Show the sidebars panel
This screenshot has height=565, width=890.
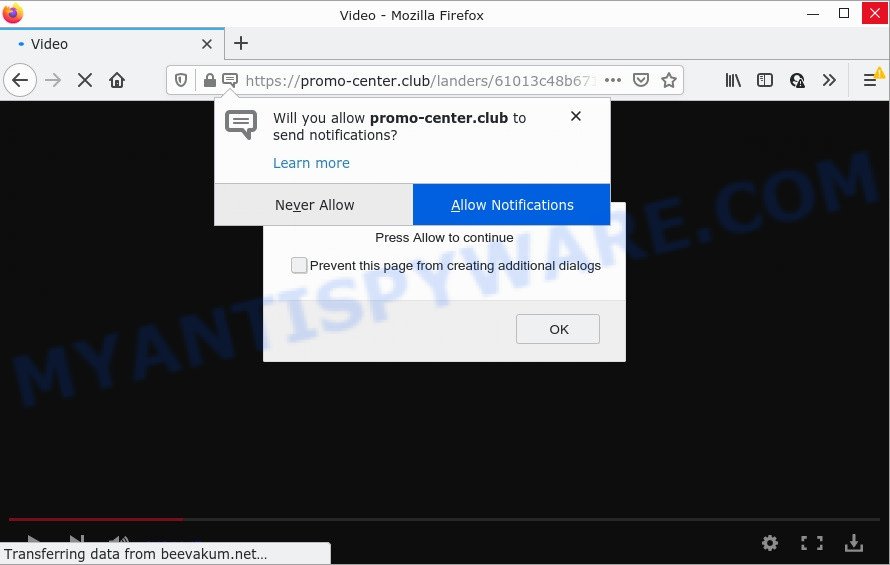(765, 80)
